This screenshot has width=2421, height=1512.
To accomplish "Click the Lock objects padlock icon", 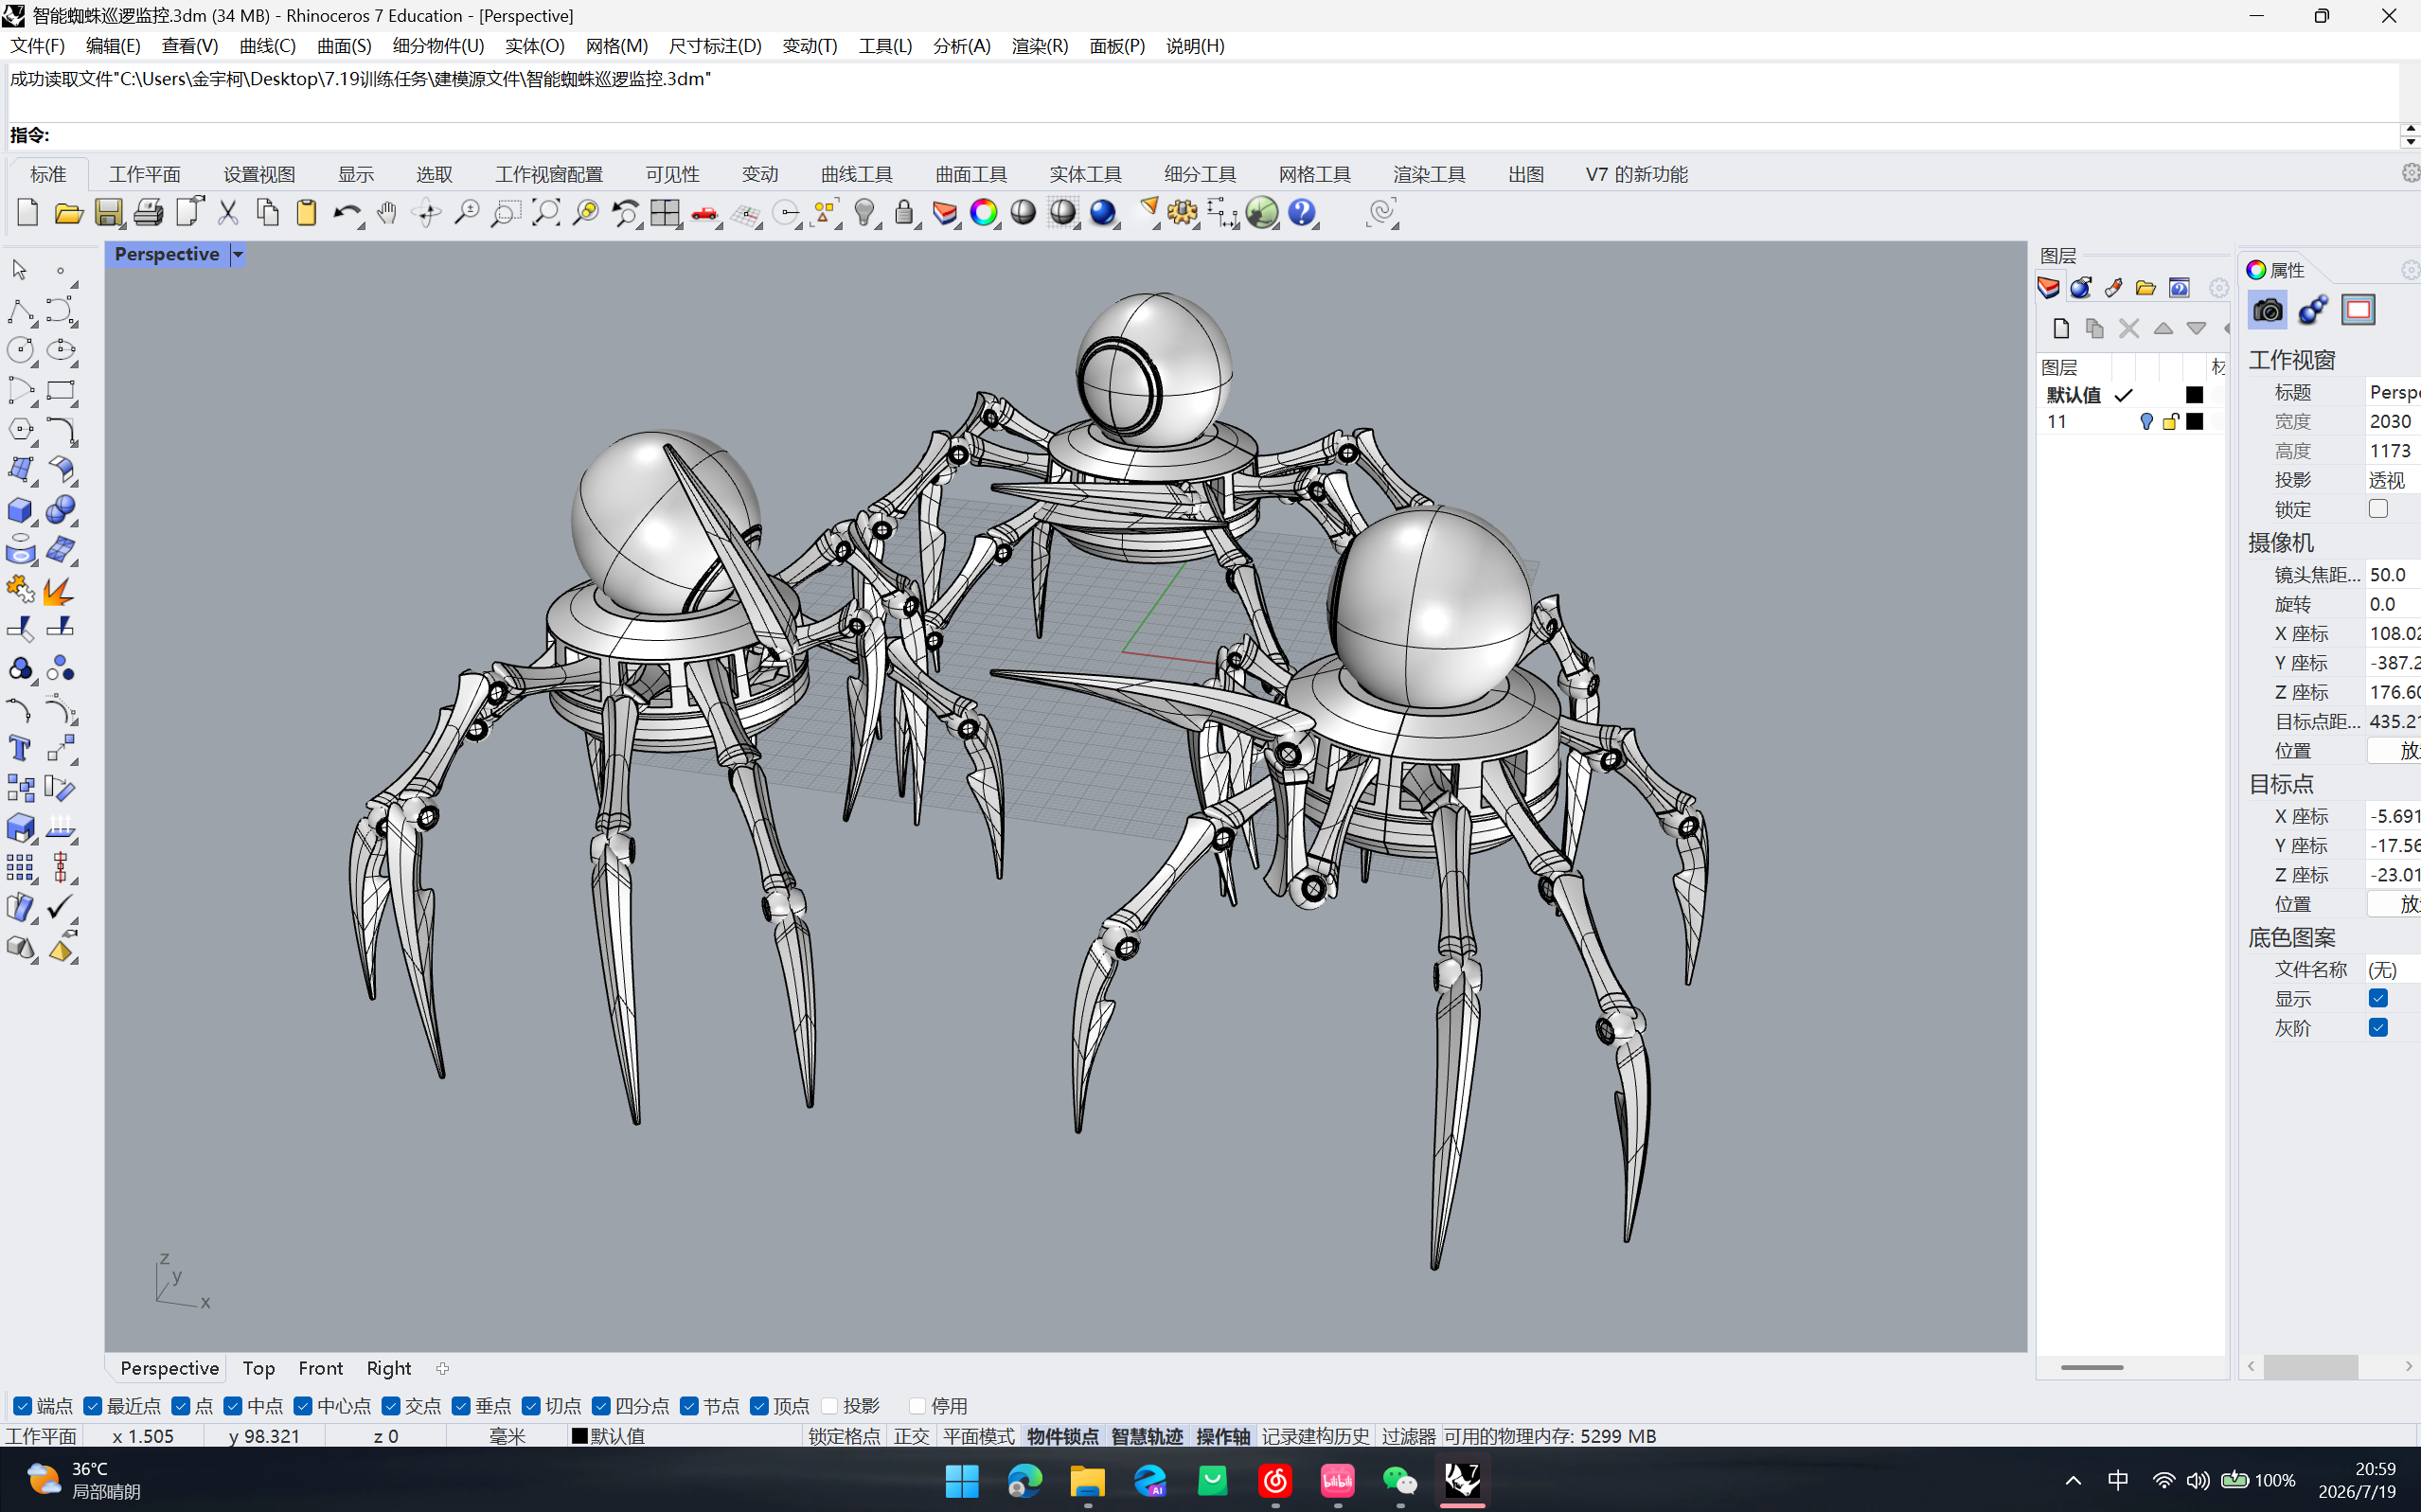I will [x=904, y=213].
